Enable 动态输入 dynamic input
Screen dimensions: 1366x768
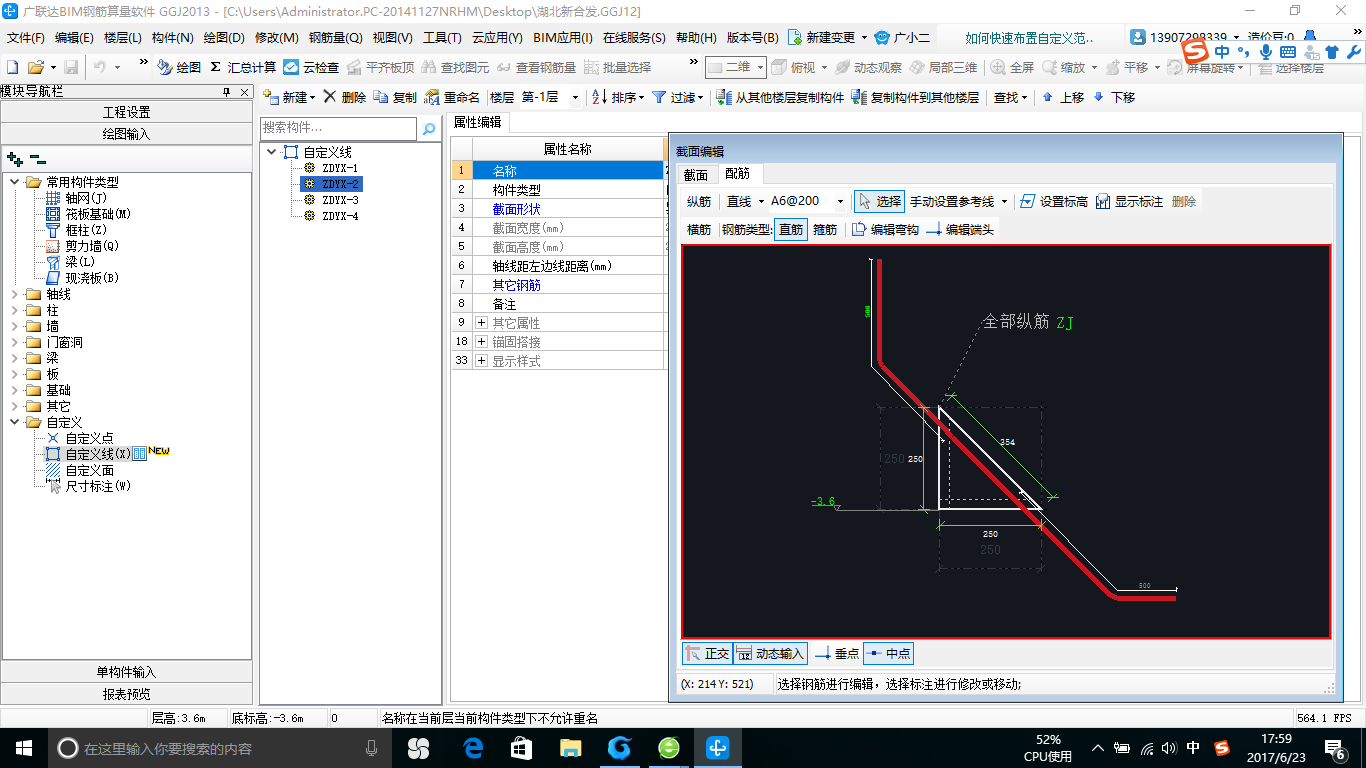click(770, 653)
